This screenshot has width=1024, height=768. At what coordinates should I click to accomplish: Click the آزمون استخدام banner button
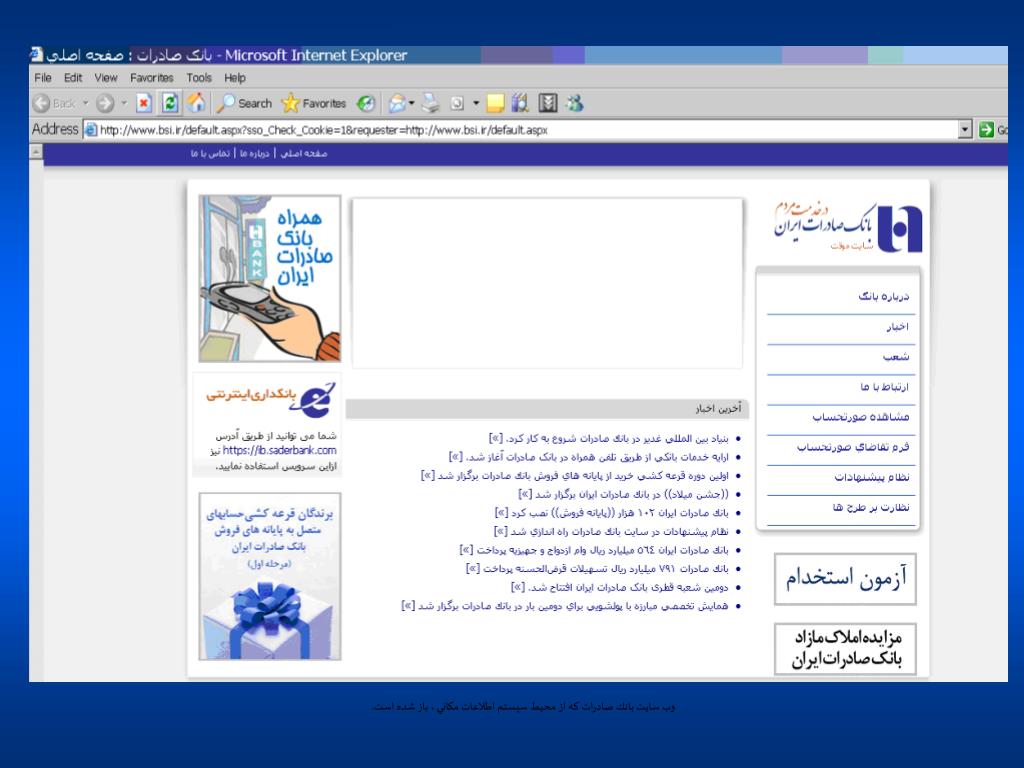tap(846, 579)
